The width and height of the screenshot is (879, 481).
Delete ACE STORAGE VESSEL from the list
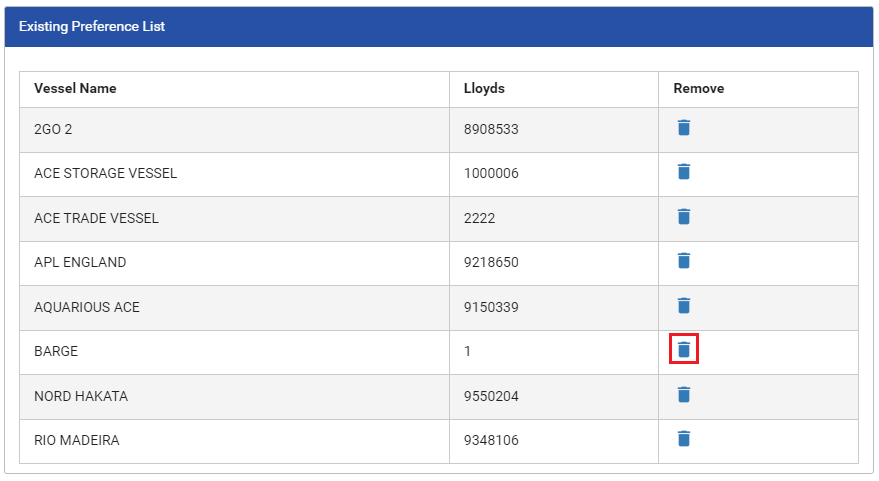pos(683,172)
